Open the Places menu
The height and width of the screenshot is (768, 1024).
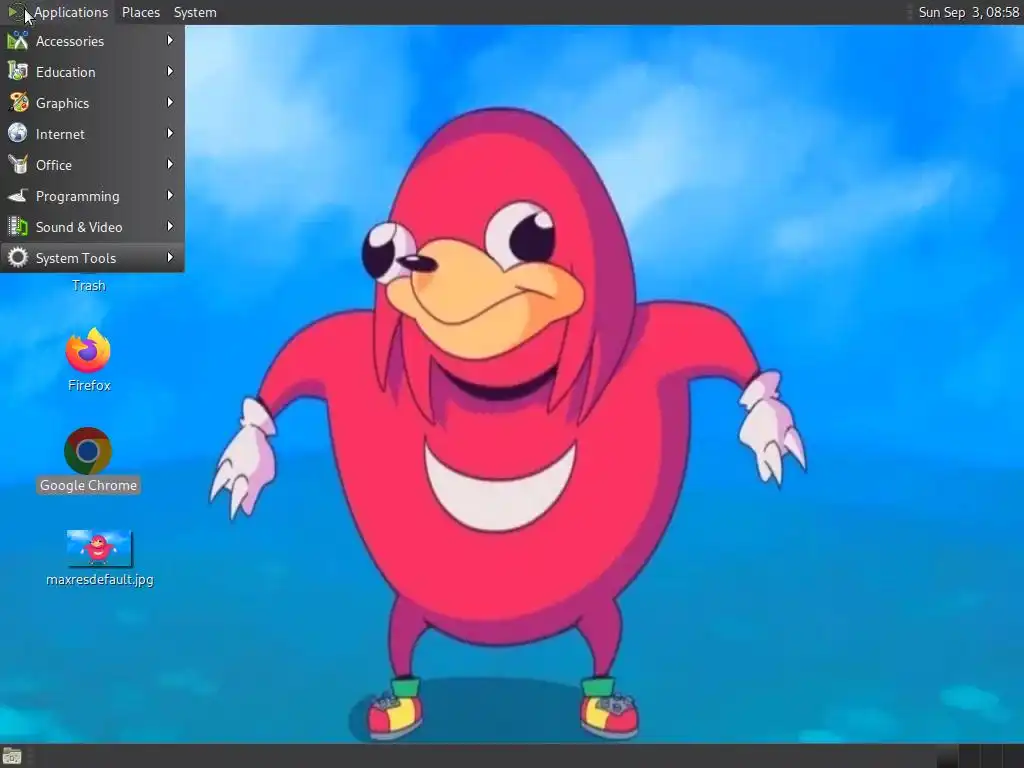140,12
